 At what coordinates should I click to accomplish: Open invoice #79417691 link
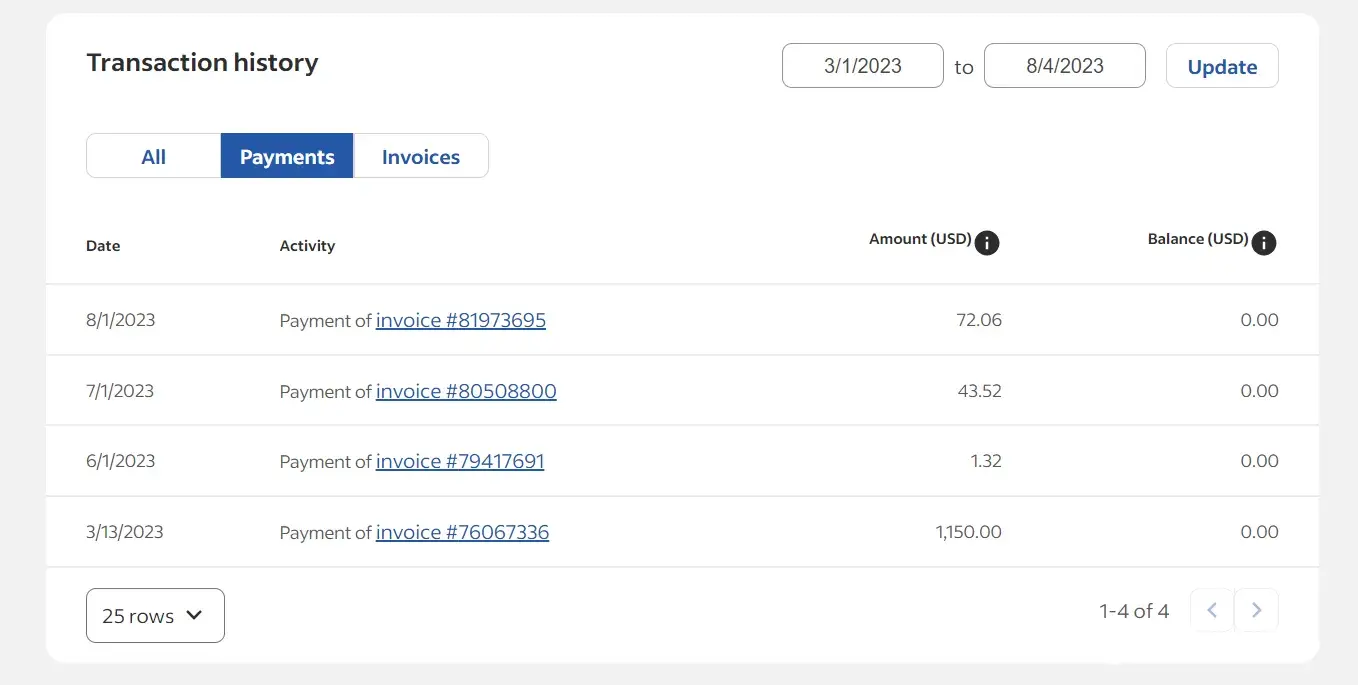click(x=460, y=461)
